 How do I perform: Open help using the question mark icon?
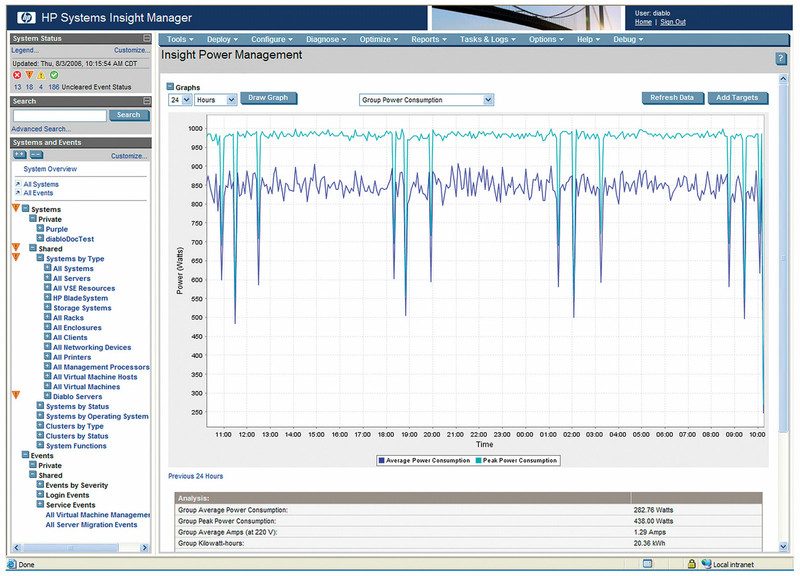click(x=781, y=57)
